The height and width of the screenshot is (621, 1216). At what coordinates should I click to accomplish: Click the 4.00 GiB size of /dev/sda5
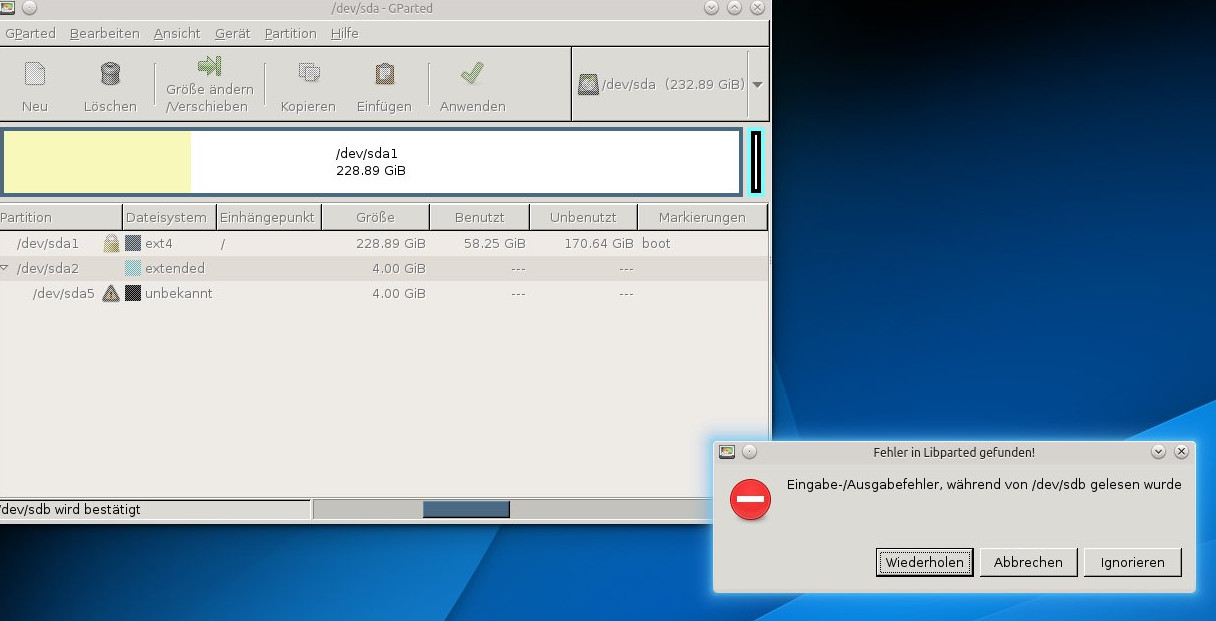click(399, 293)
